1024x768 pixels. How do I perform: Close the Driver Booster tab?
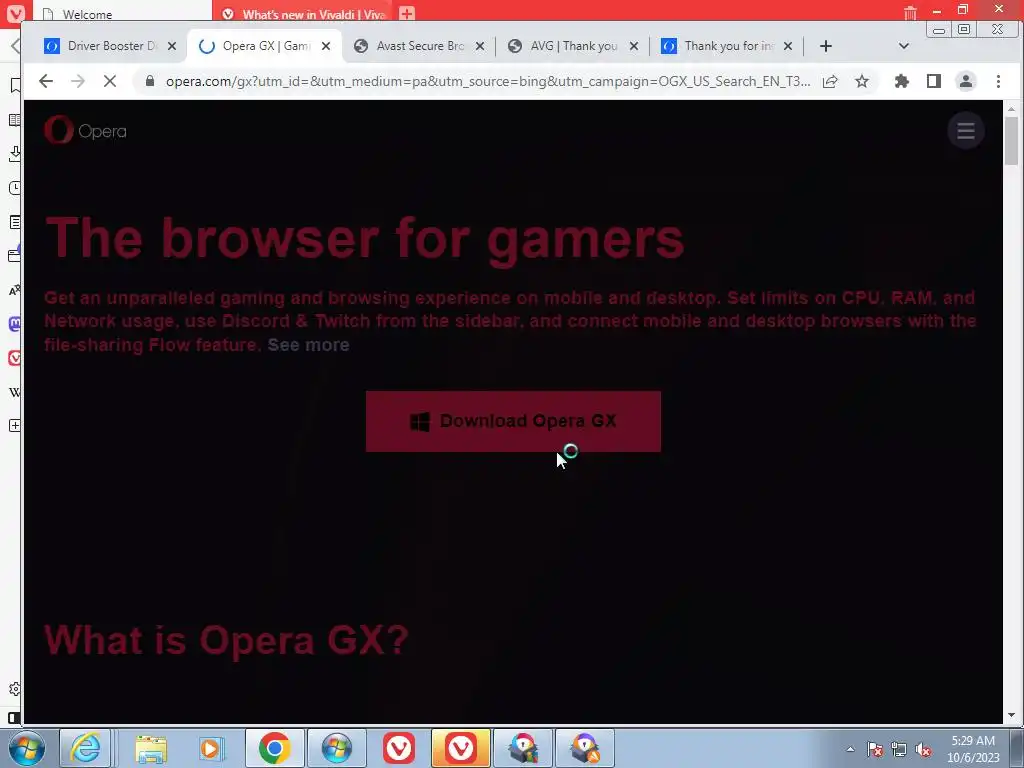click(172, 46)
